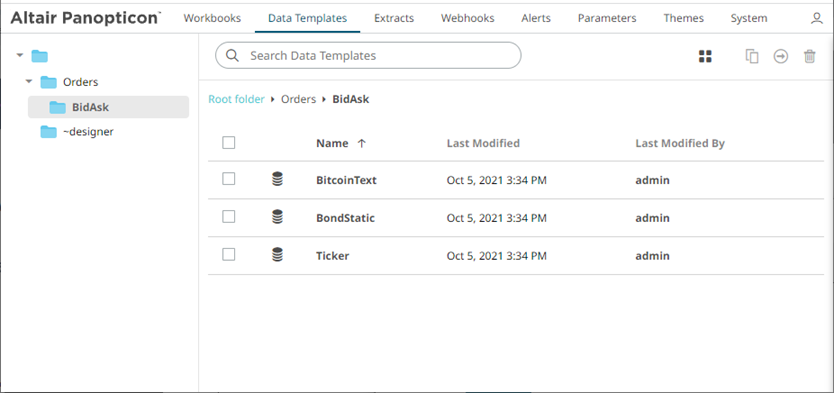Switch to grid view icon
Screen dimensions: 834x393
(x=705, y=56)
